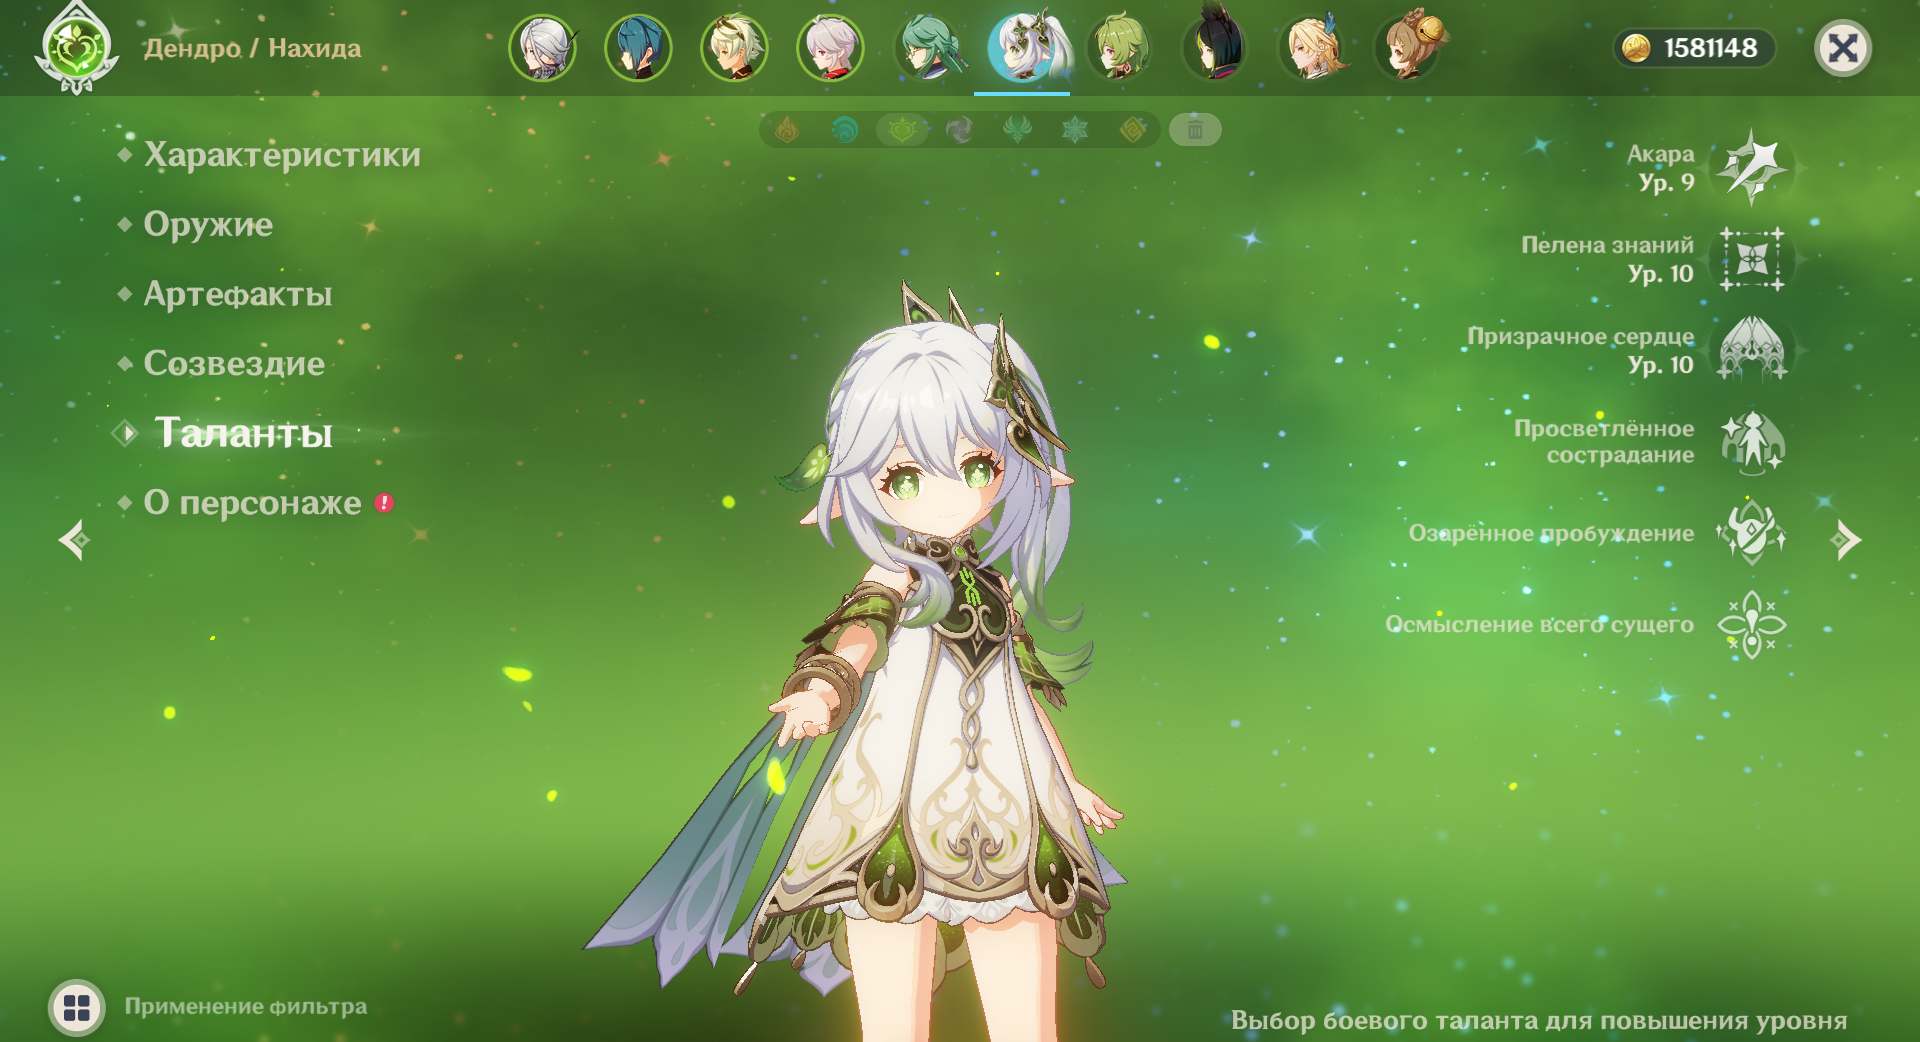Toggle the Geo element filter
Viewport: 1920px width, 1042px height.
point(1132,130)
